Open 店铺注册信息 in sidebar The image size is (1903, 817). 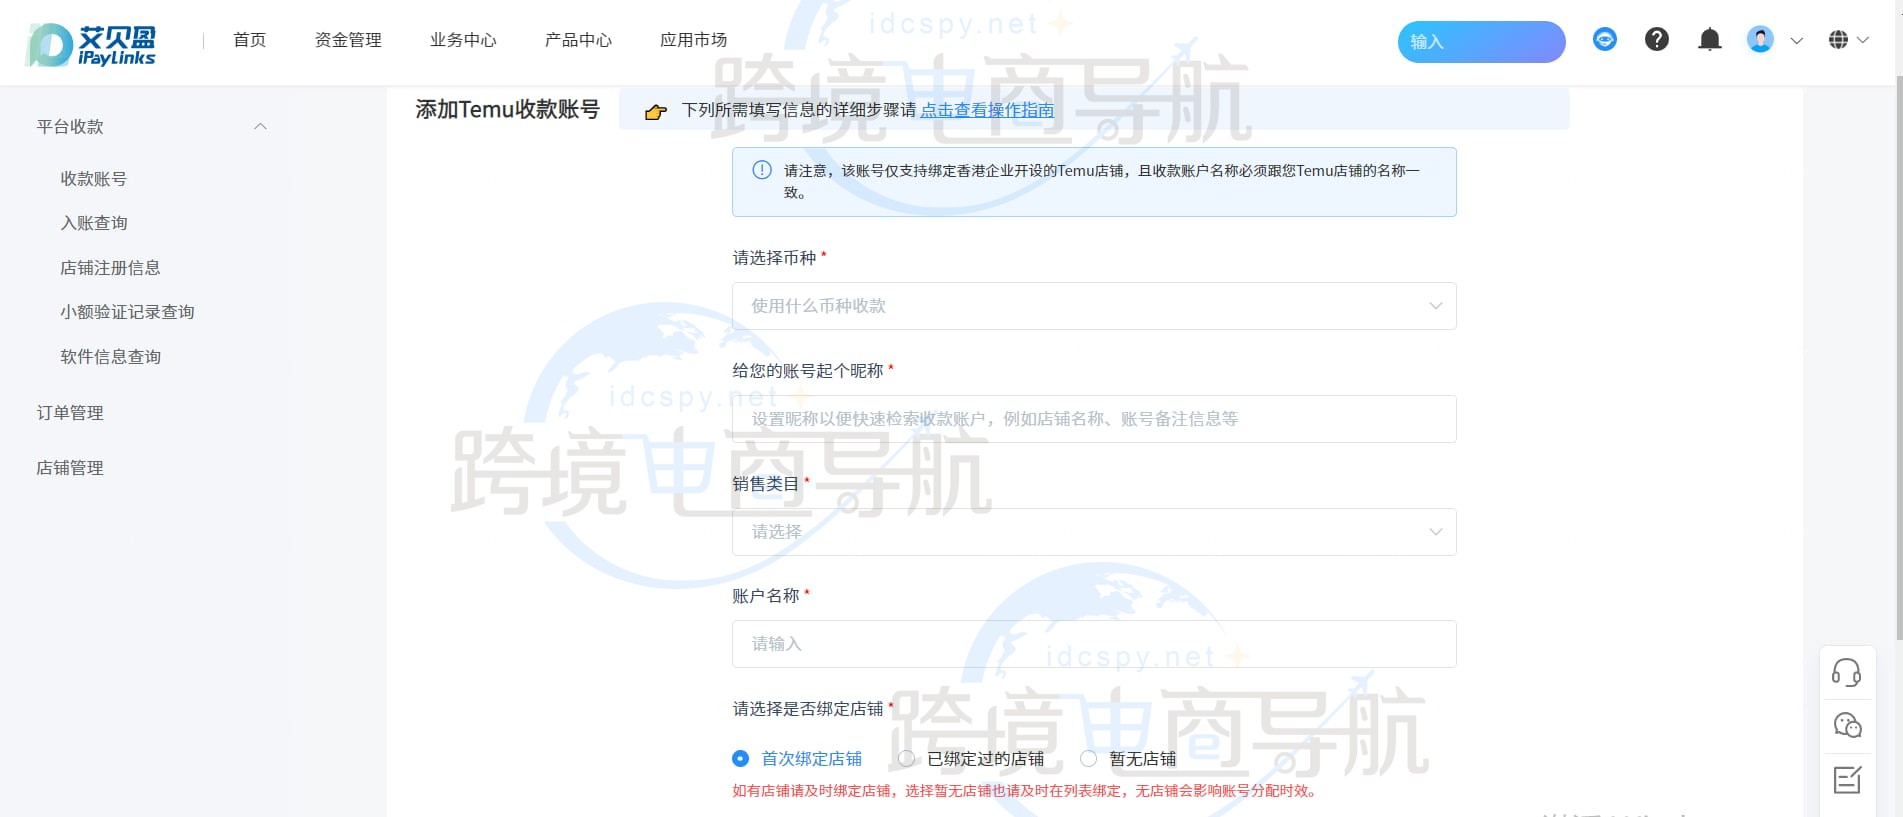click(110, 268)
